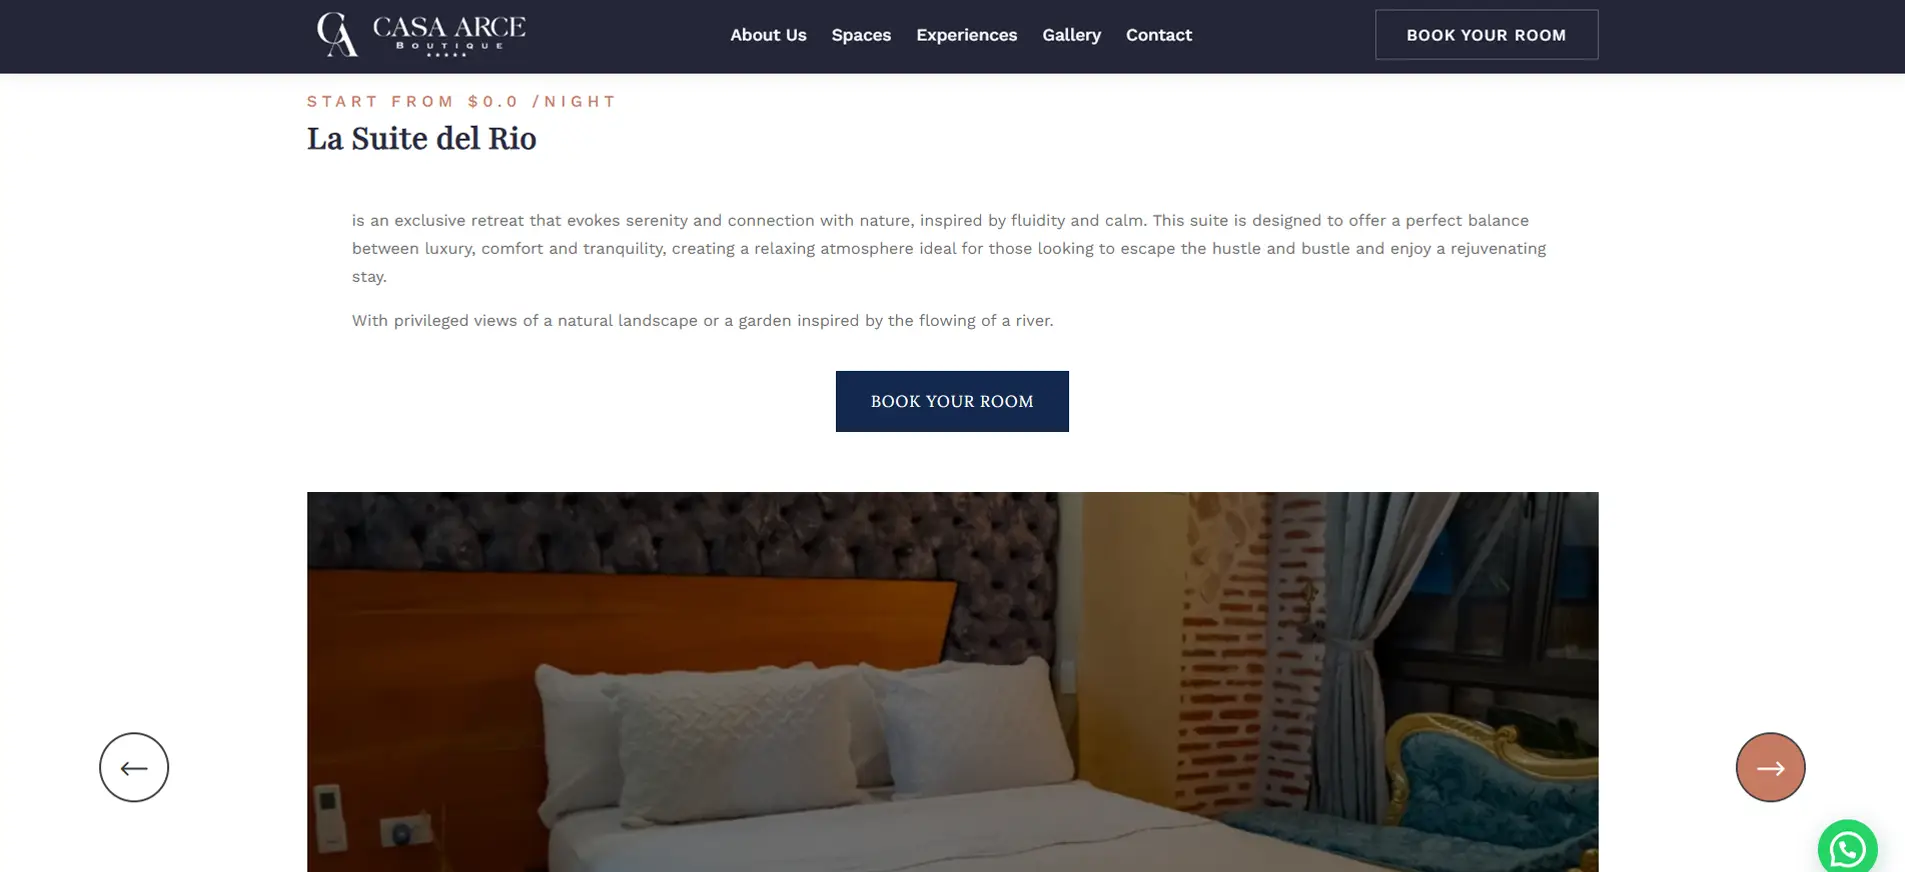The width and height of the screenshot is (1905, 872).
Task: Click the CA monogram in the logo
Action: pos(337,34)
